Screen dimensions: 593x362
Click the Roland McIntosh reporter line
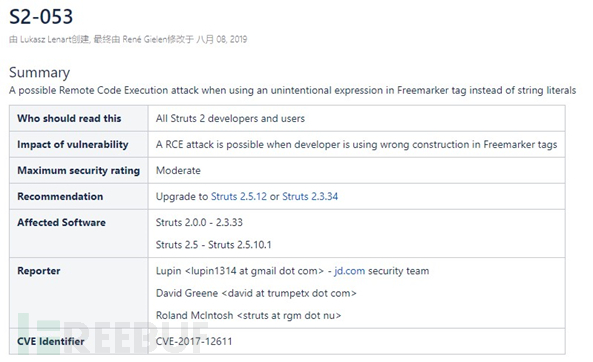pyautogui.click(x=248, y=315)
